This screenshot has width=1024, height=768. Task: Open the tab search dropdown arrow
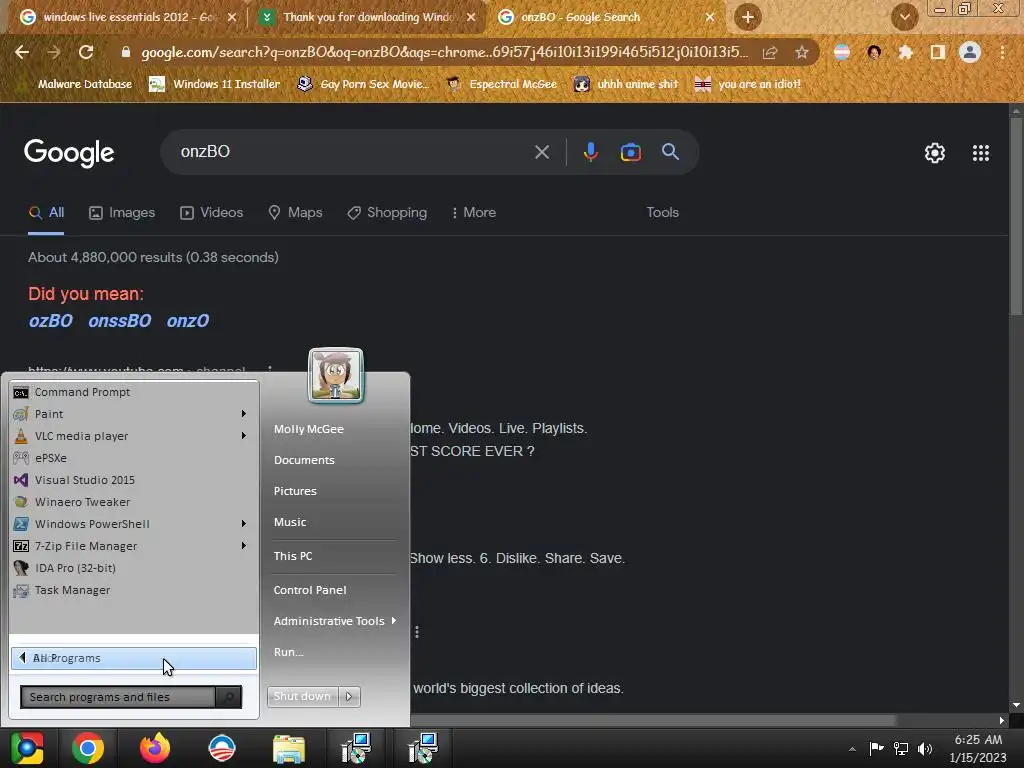(x=904, y=17)
